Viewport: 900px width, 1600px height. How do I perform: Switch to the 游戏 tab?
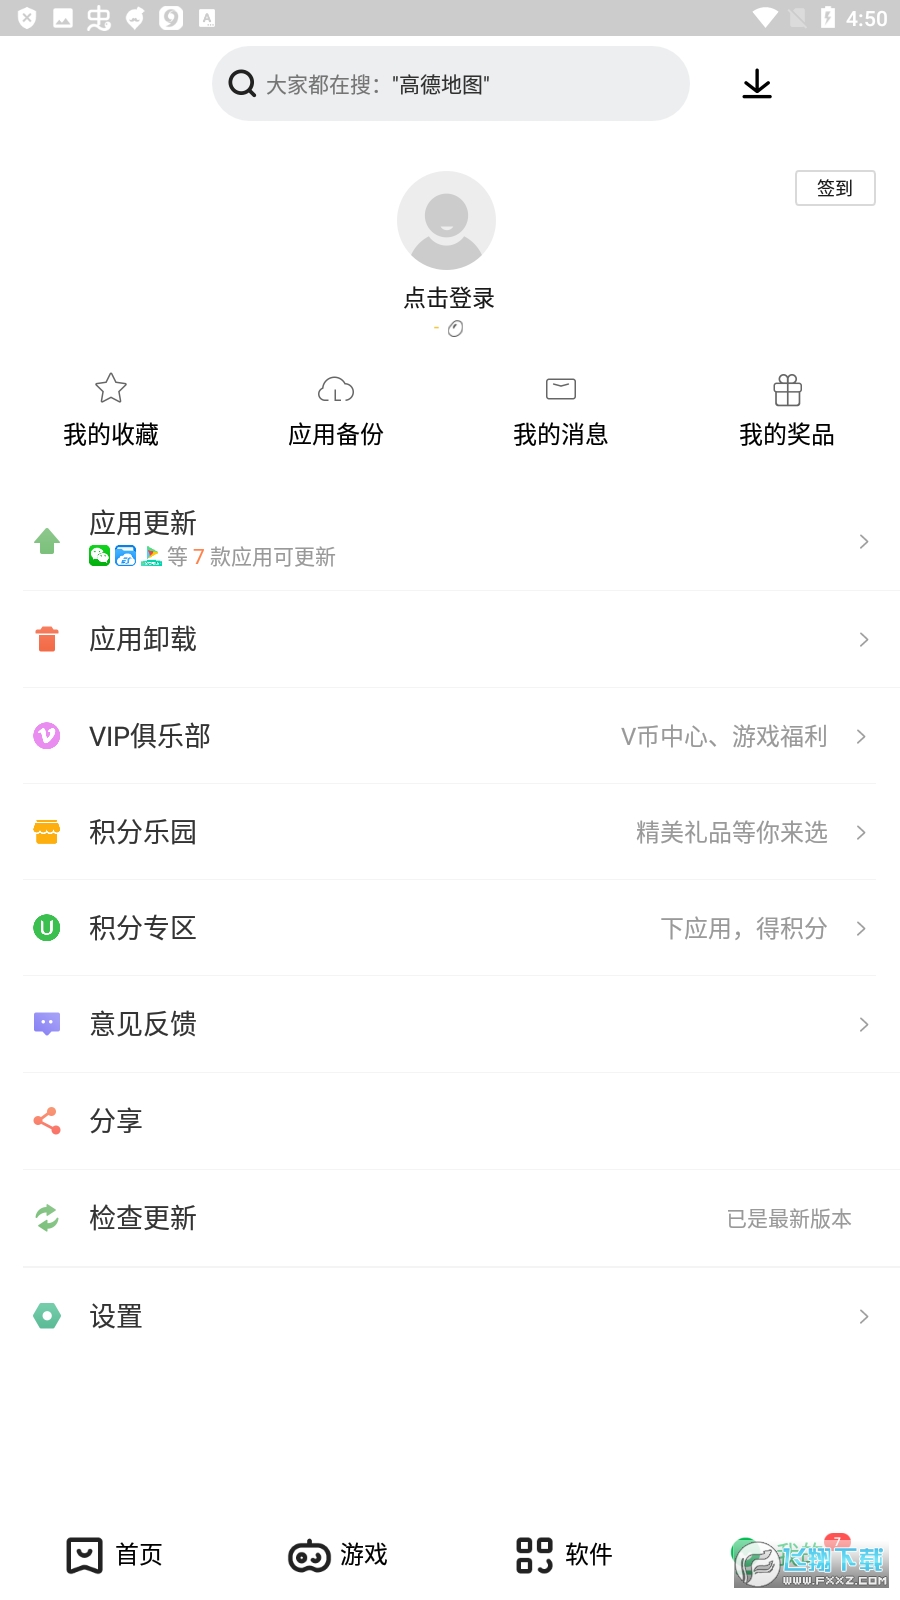point(338,1555)
